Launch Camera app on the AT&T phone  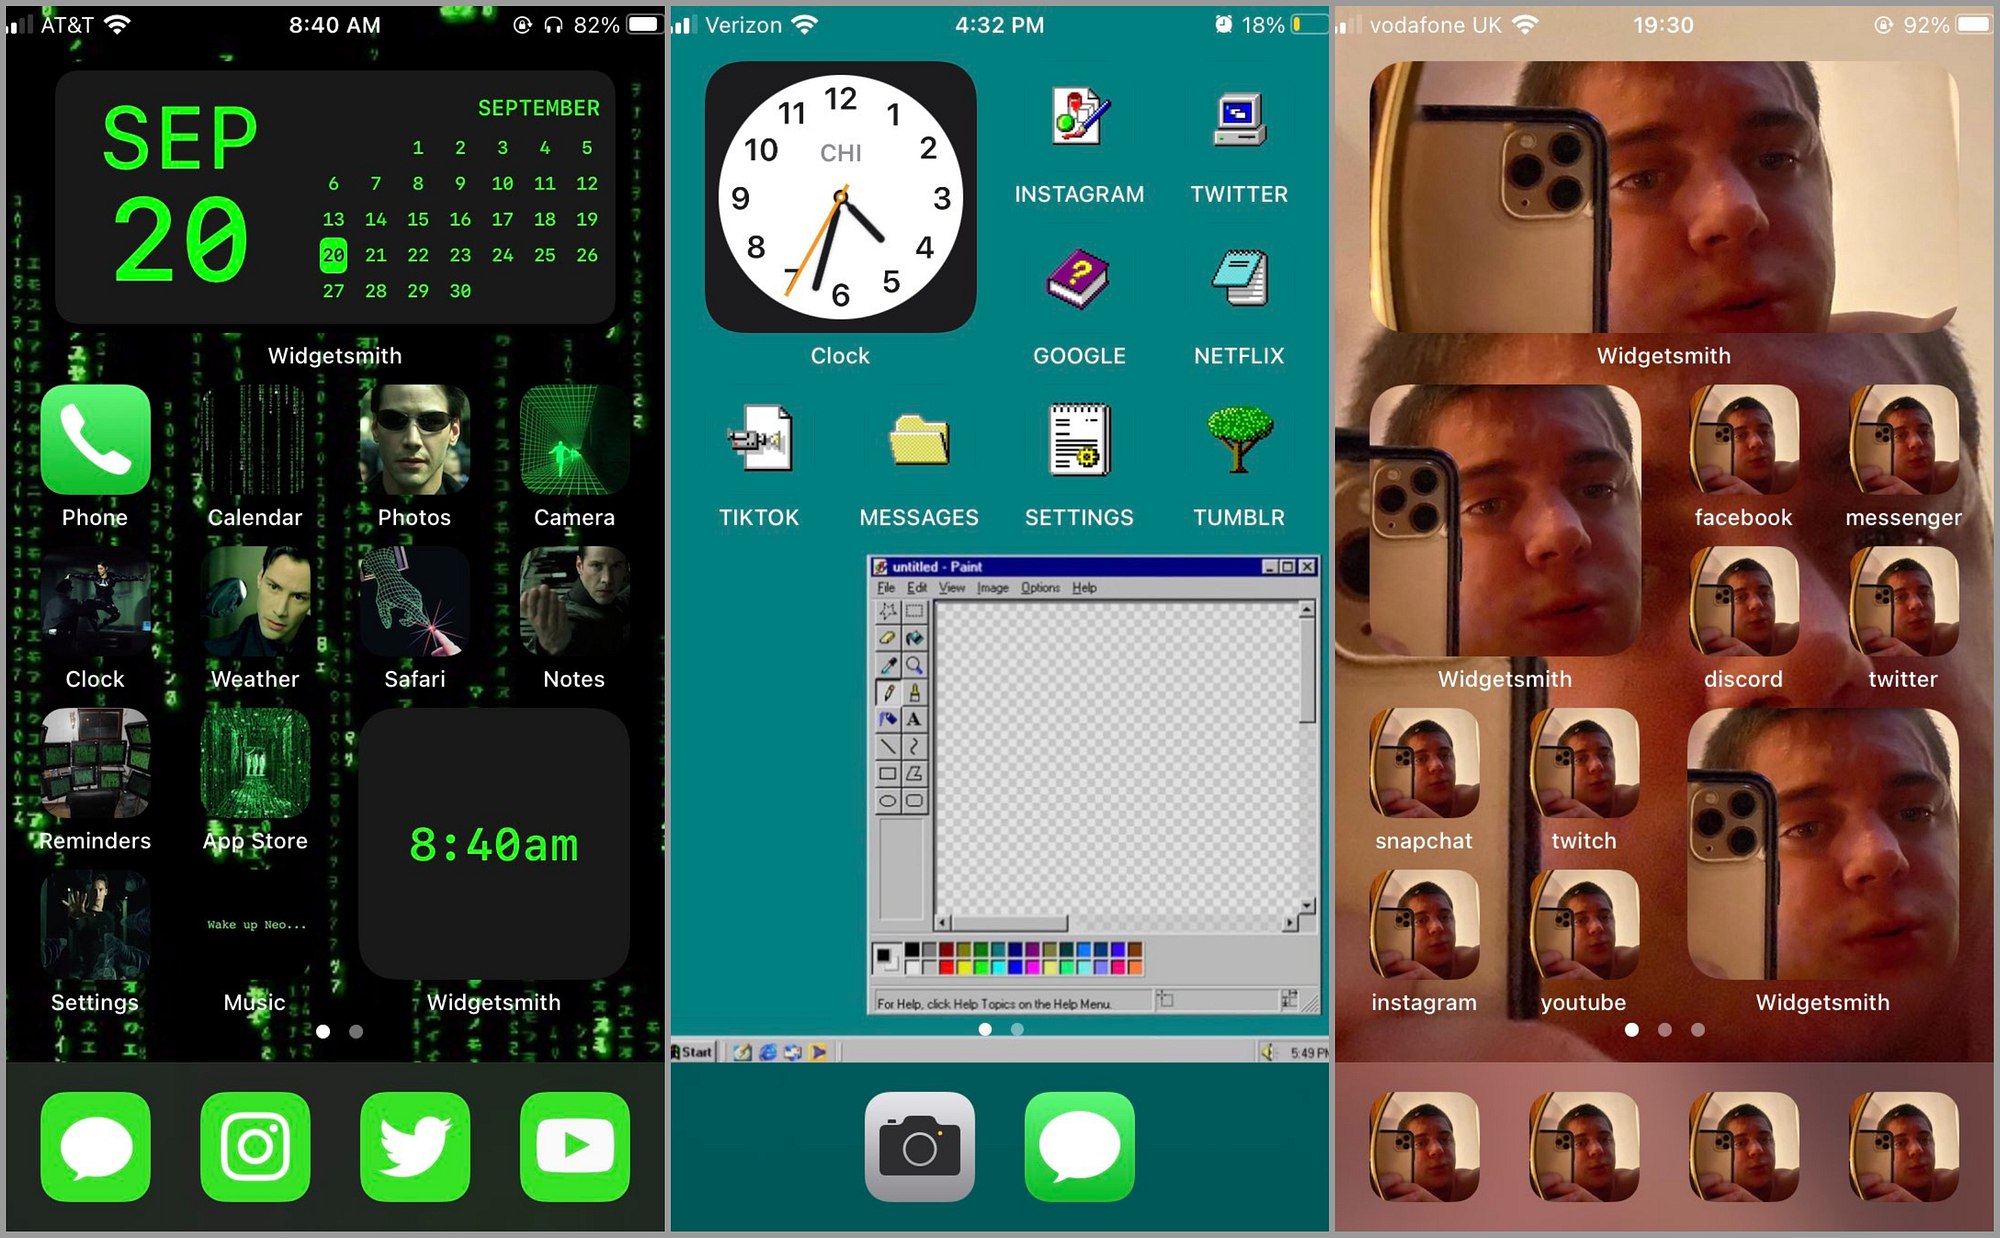point(575,439)
